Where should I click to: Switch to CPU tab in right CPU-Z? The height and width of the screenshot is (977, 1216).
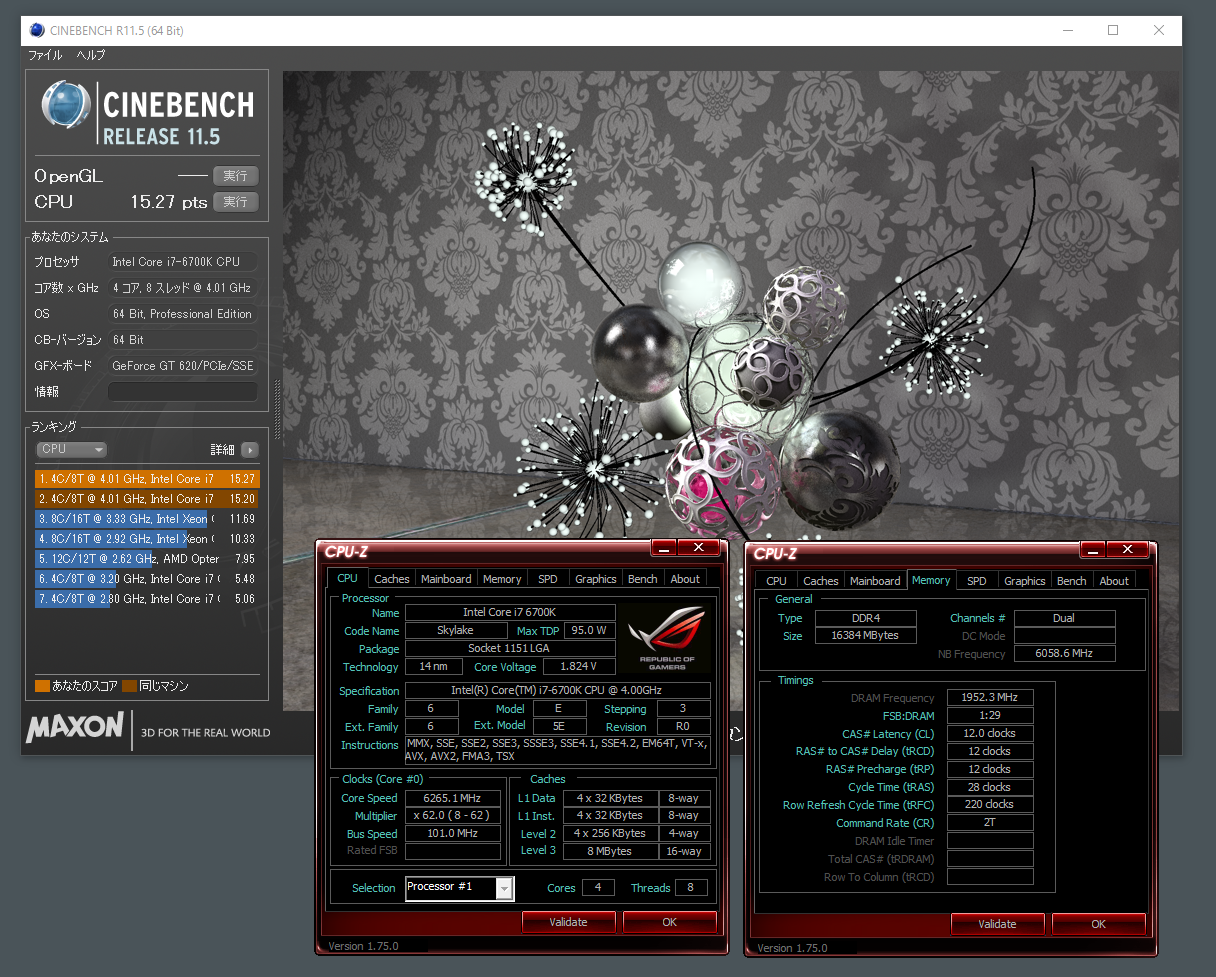click(776, 581)
